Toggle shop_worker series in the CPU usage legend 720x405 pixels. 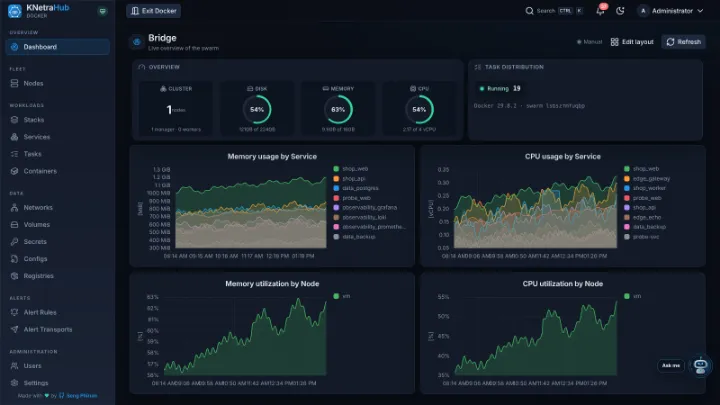click(645, 188)
